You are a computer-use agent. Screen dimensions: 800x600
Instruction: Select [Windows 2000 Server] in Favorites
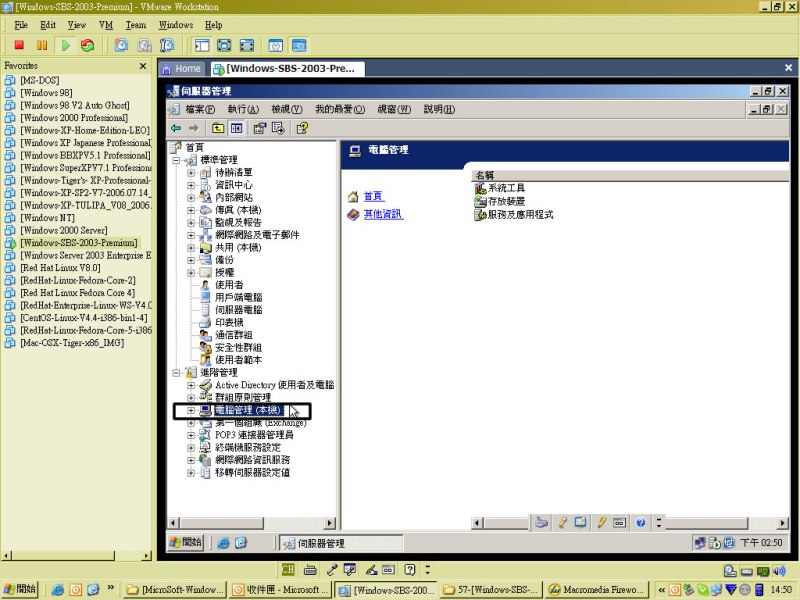click(64, 230)
